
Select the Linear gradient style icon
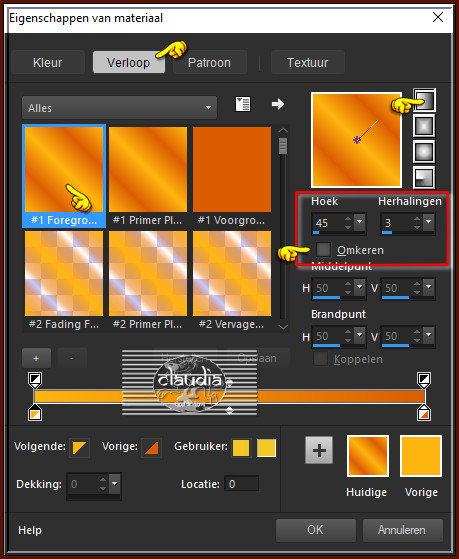[x=424, y=100]
